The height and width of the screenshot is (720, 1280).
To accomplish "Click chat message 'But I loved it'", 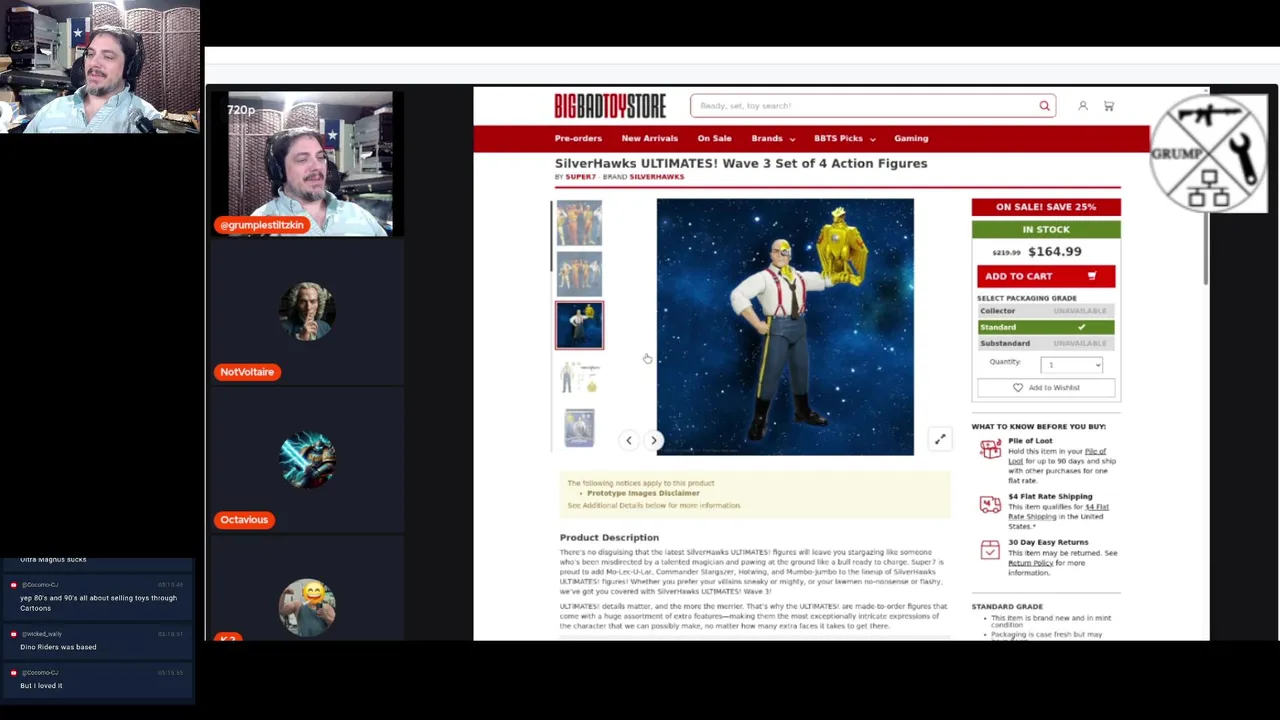I will [41, 686].
